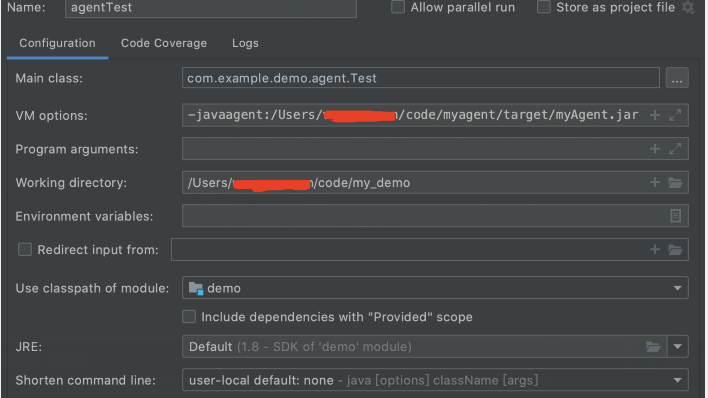Click the "Use classpath of module:" label
Screen dimensions: 708x398
click(x=92, y=288)
